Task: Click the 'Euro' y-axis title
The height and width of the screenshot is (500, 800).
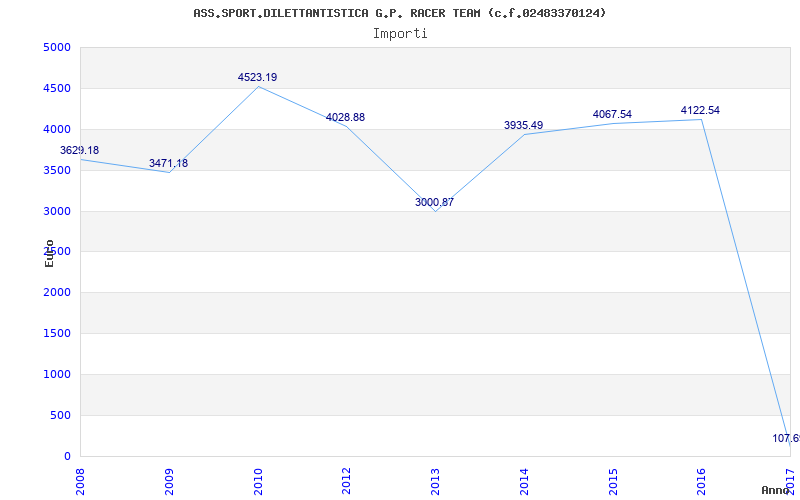Action: coord(49,253)
